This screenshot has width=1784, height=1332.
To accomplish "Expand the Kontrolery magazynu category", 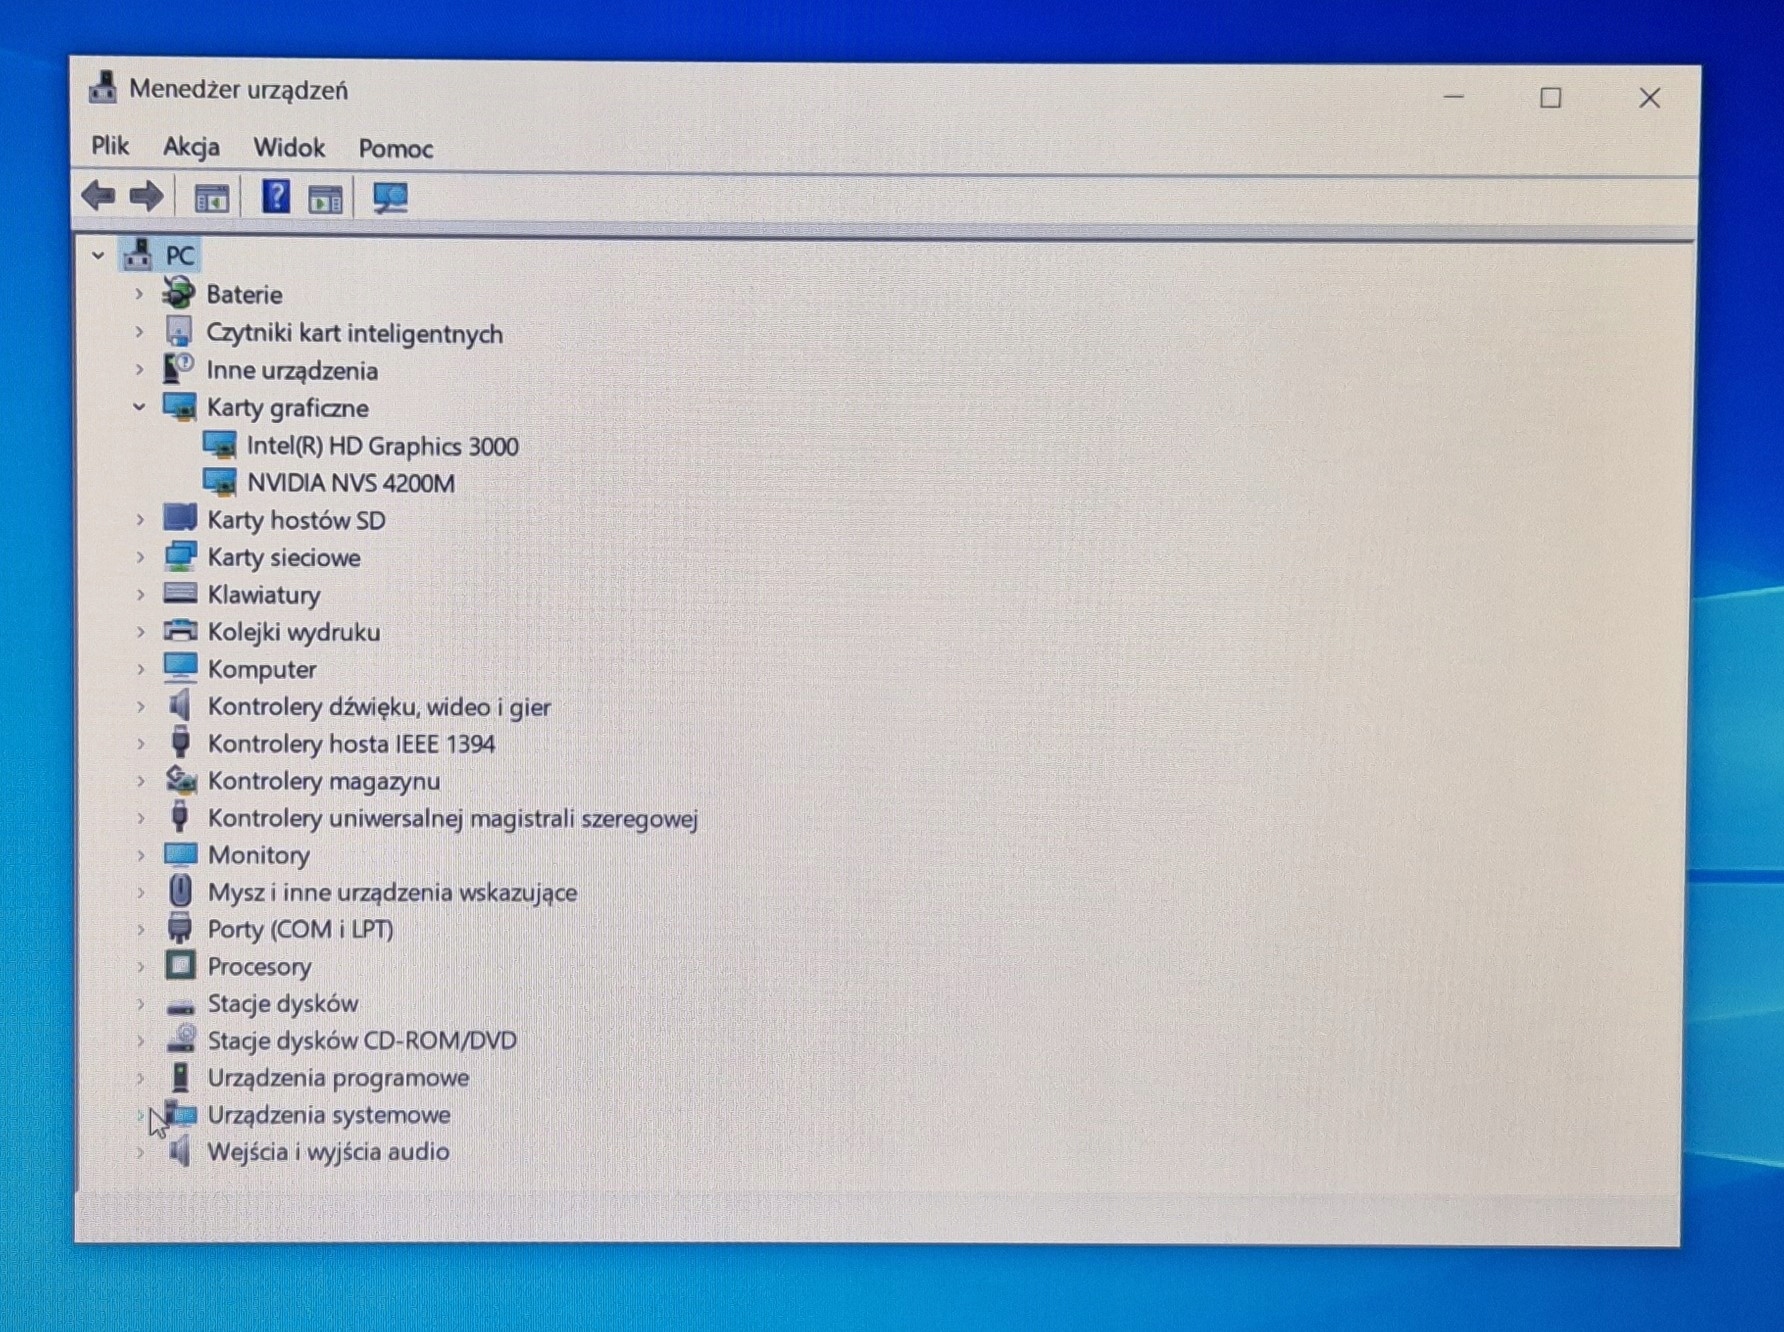I will pos(140,781).
